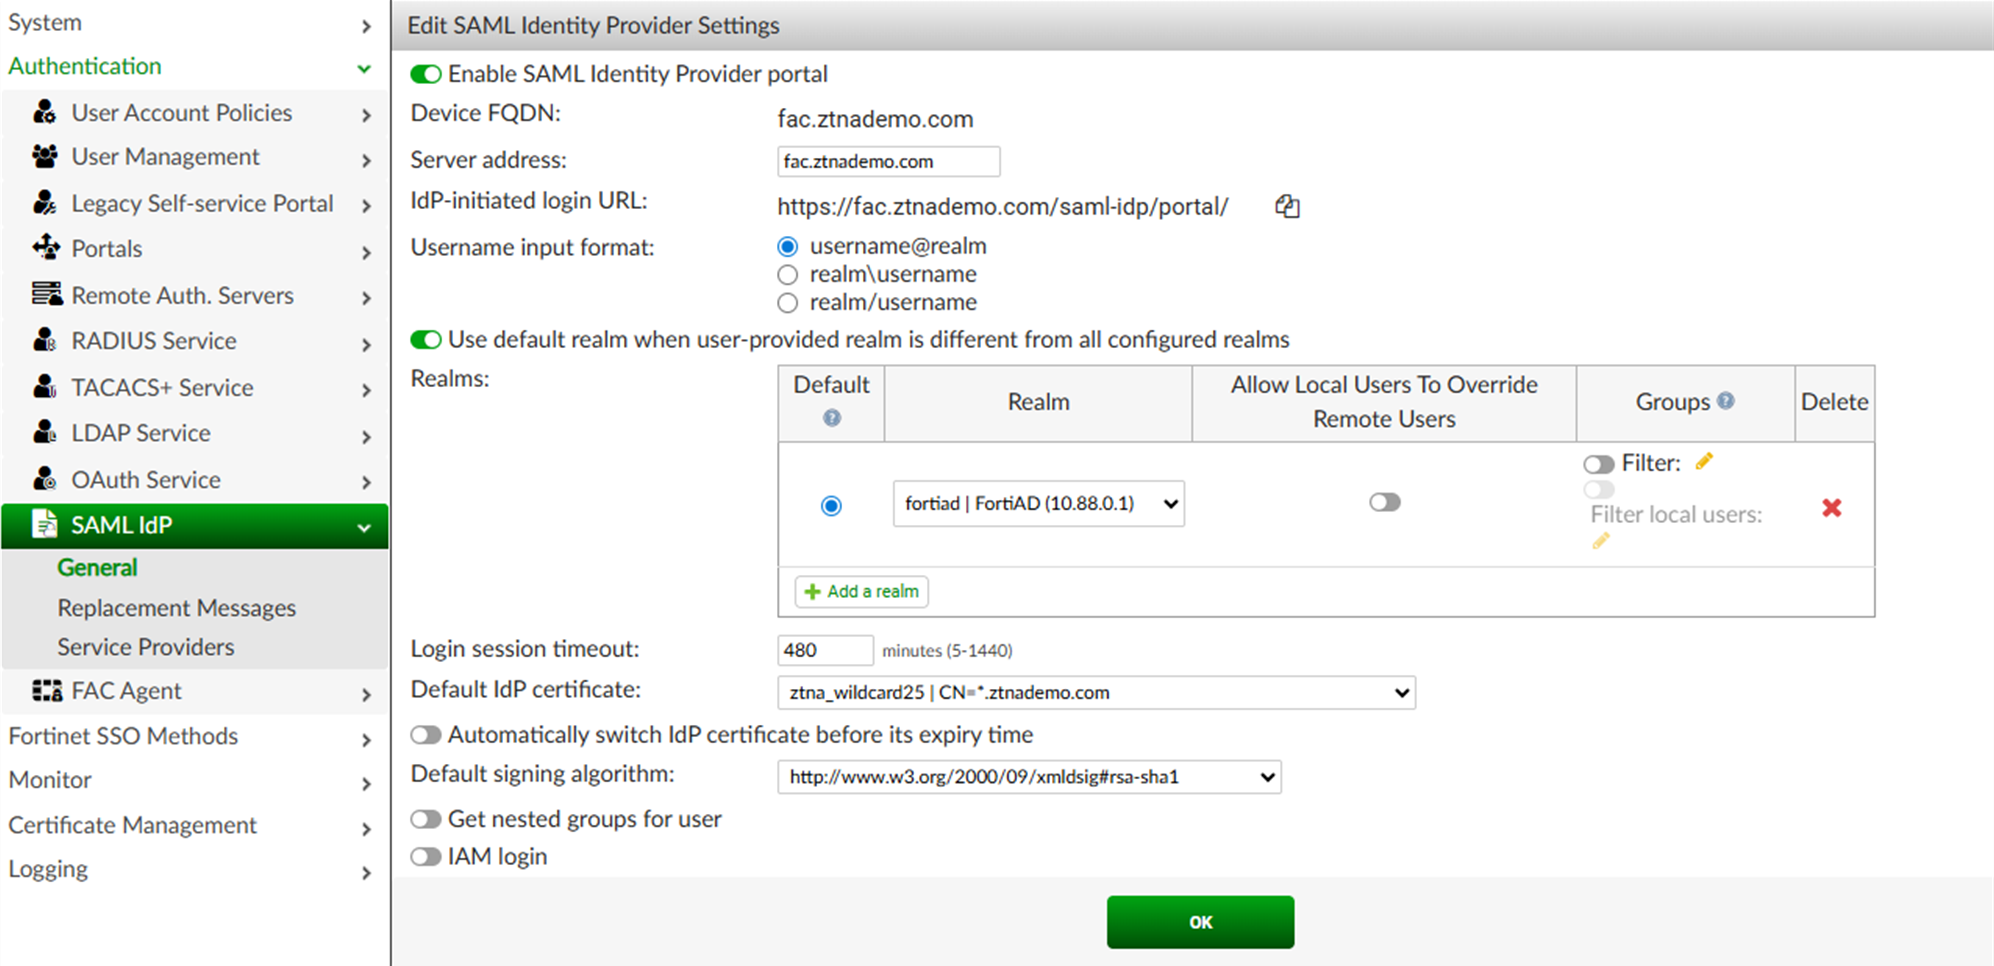Screen dimensions: 1994x966
Task: Click the FAC Agent sidebar icon
Action: [x=47, y=691]
